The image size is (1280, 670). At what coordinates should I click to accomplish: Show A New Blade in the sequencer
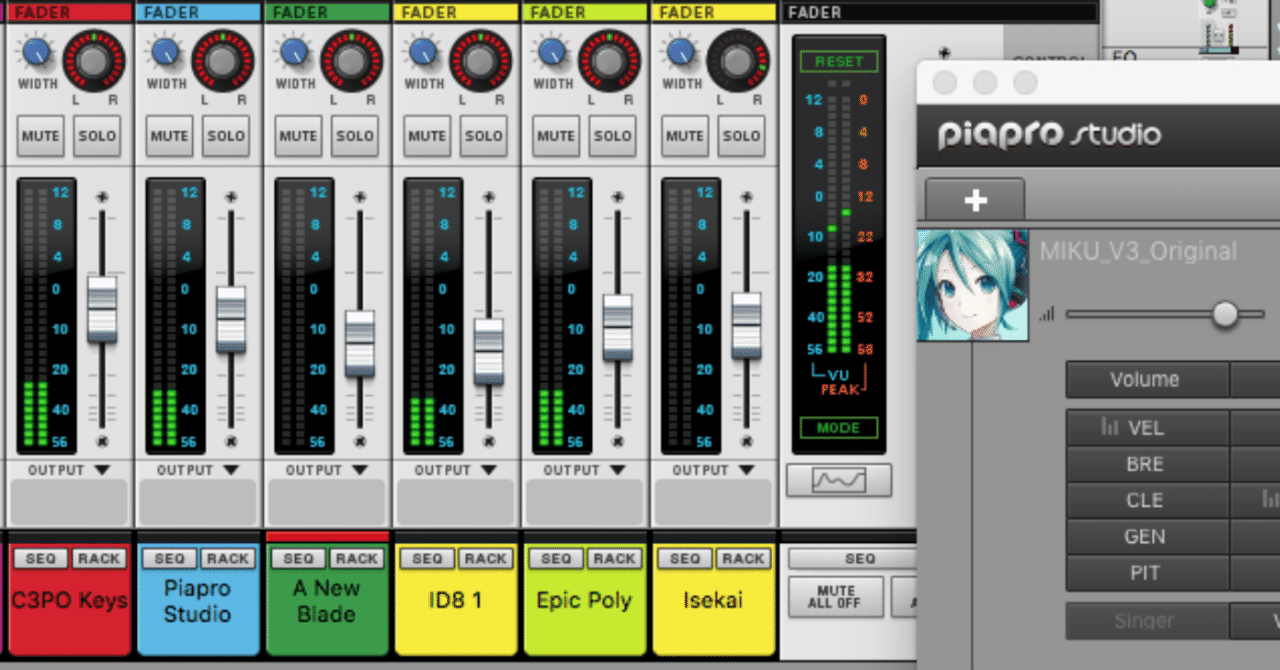[299, 559]
